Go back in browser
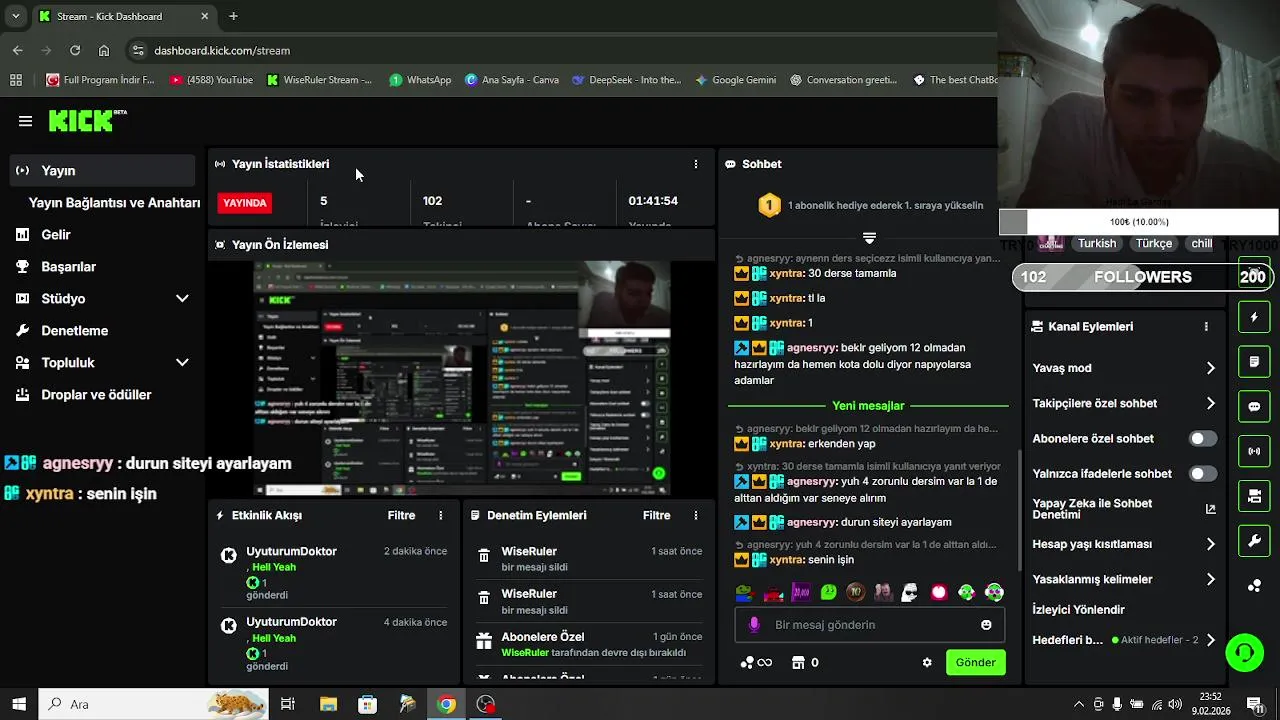 pyautogui.click(x=18, y=50)
